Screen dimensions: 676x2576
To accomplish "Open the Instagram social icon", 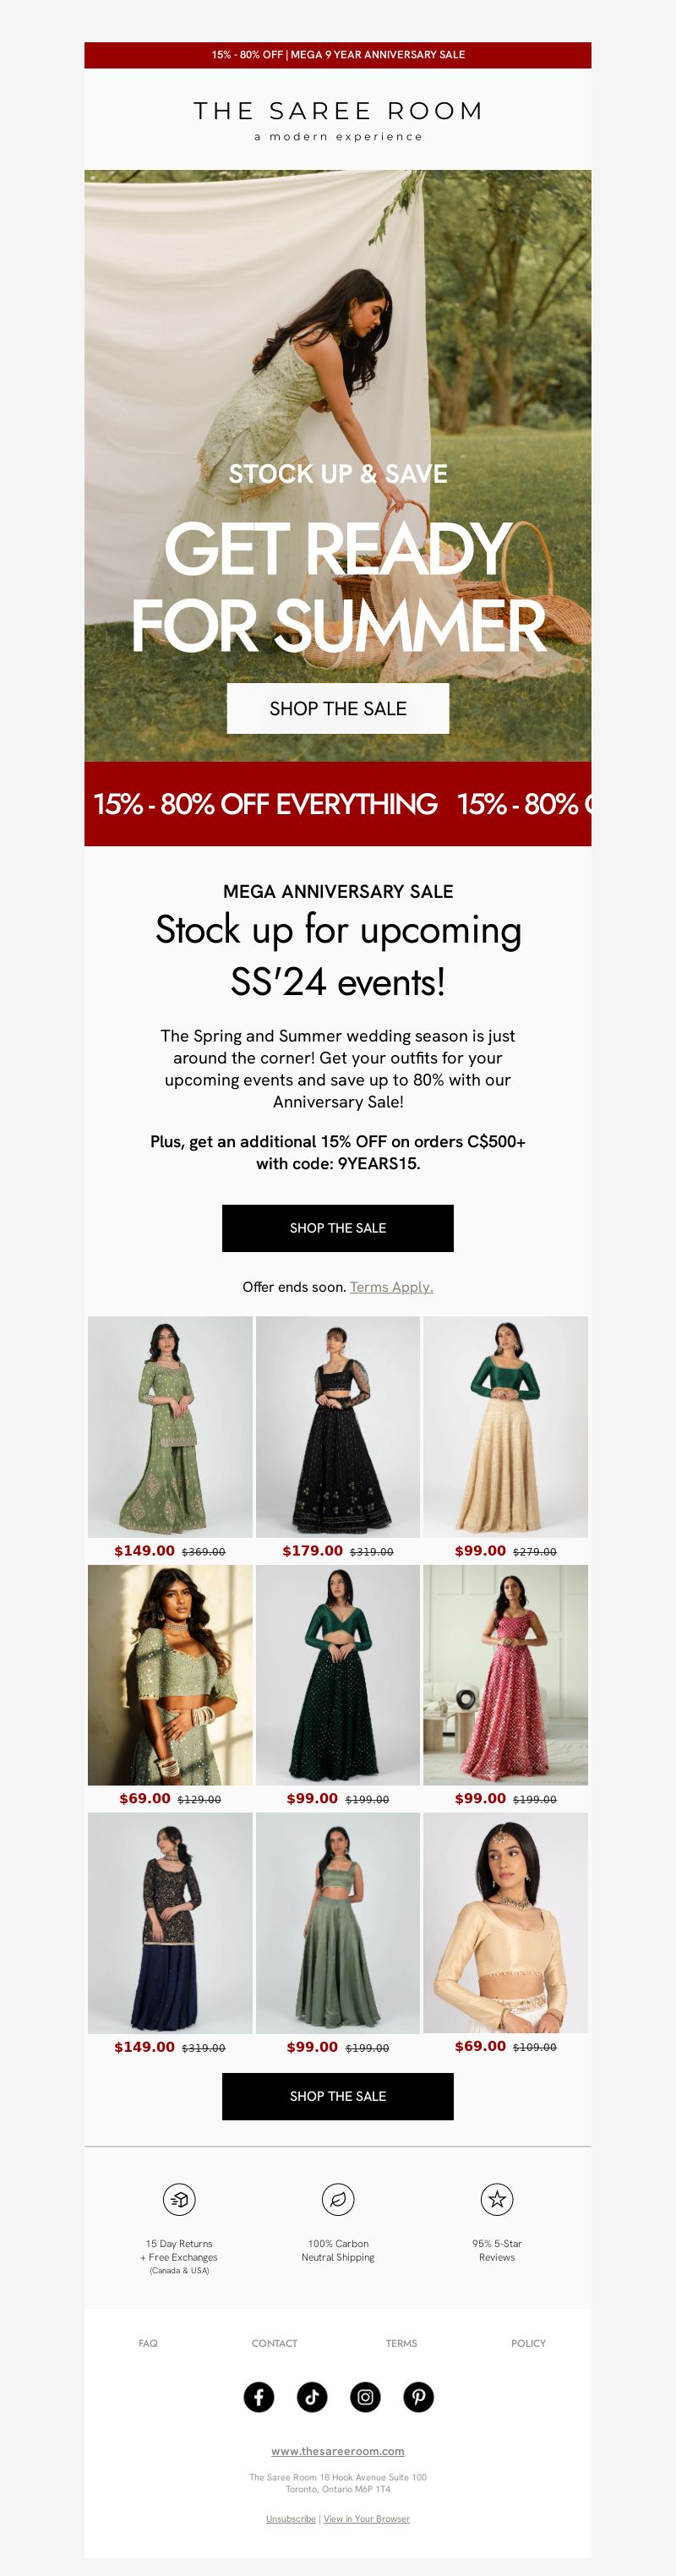I will 365,2397.
